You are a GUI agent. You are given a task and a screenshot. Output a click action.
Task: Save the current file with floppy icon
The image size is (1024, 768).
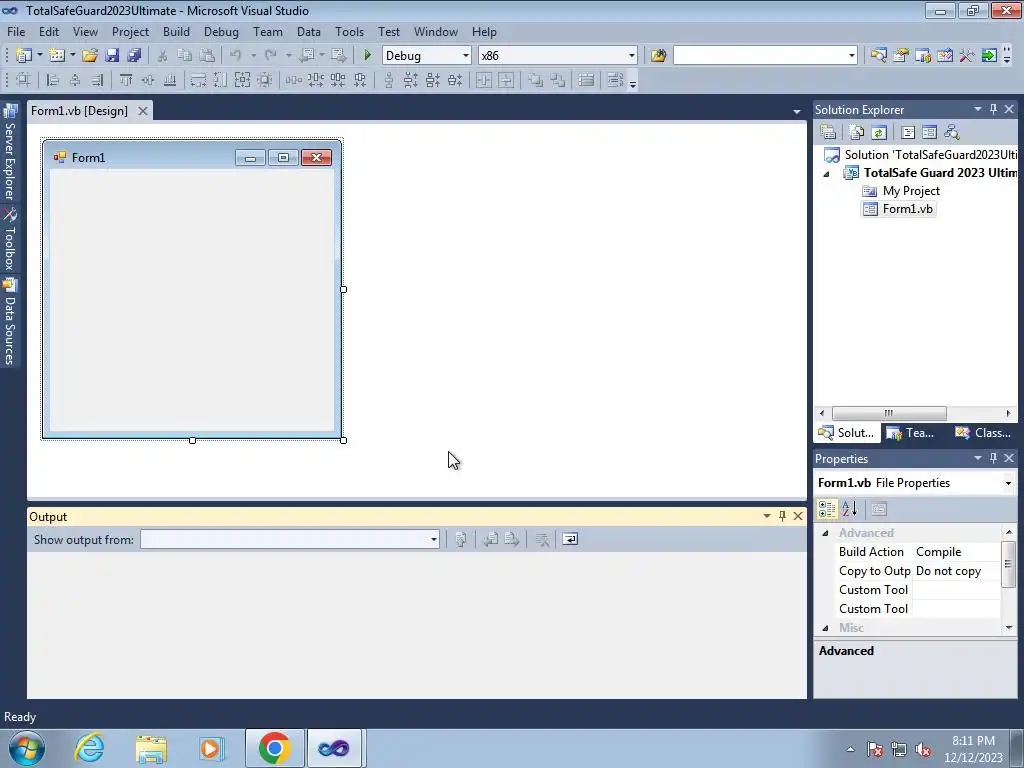pos(112,56)
